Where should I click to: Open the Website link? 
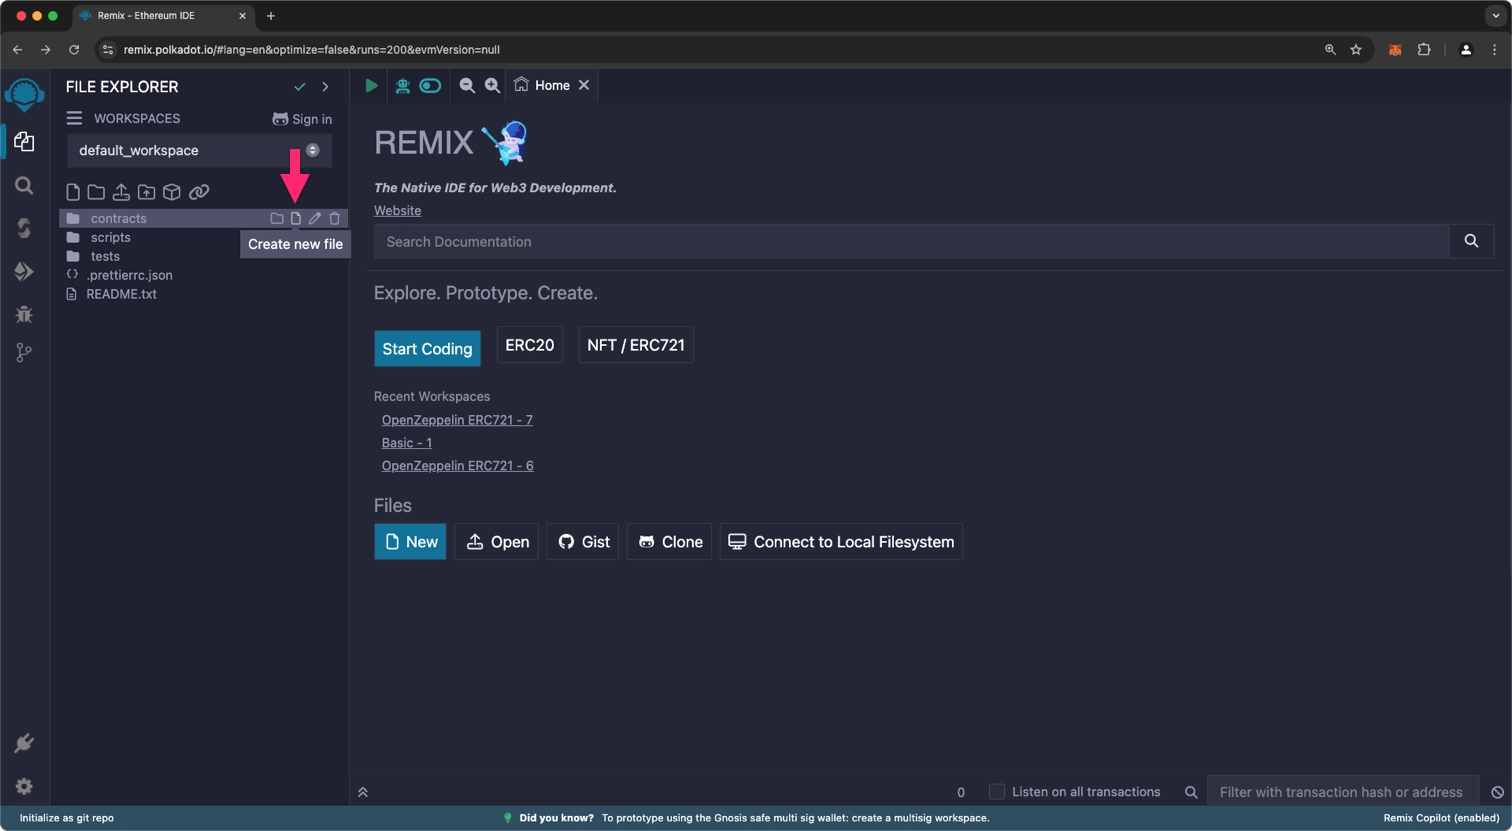pos(397,210)
